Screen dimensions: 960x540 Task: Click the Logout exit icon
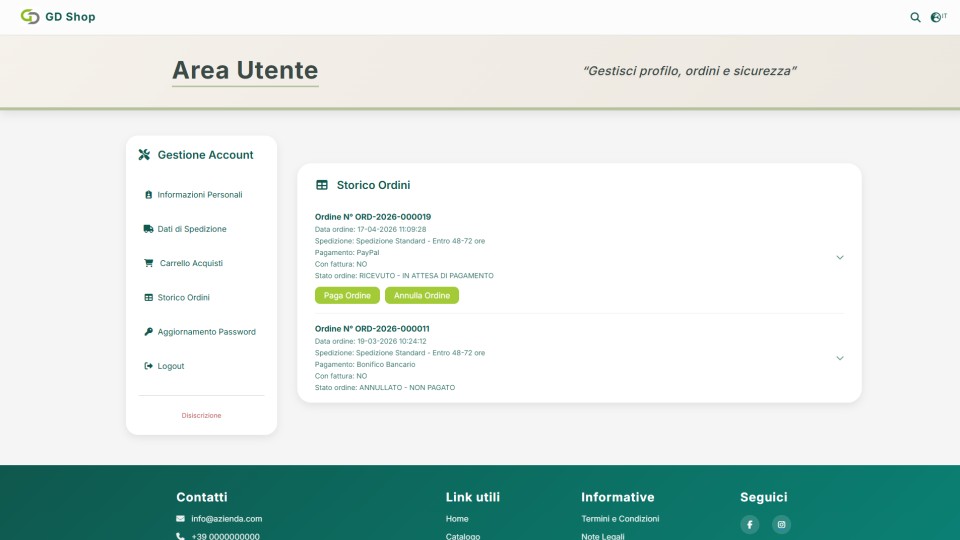[148, 366]
